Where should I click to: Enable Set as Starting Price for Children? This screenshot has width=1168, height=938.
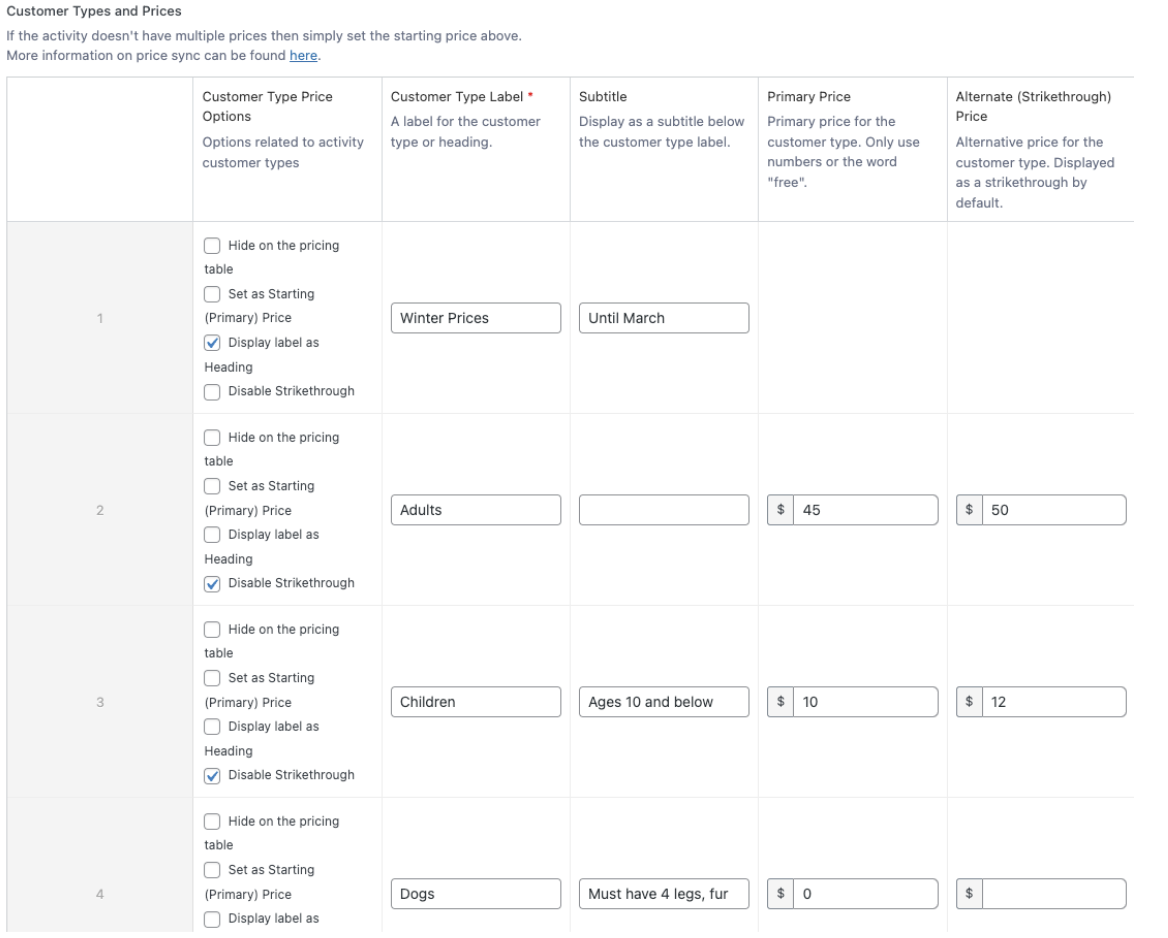coord(212,678)
